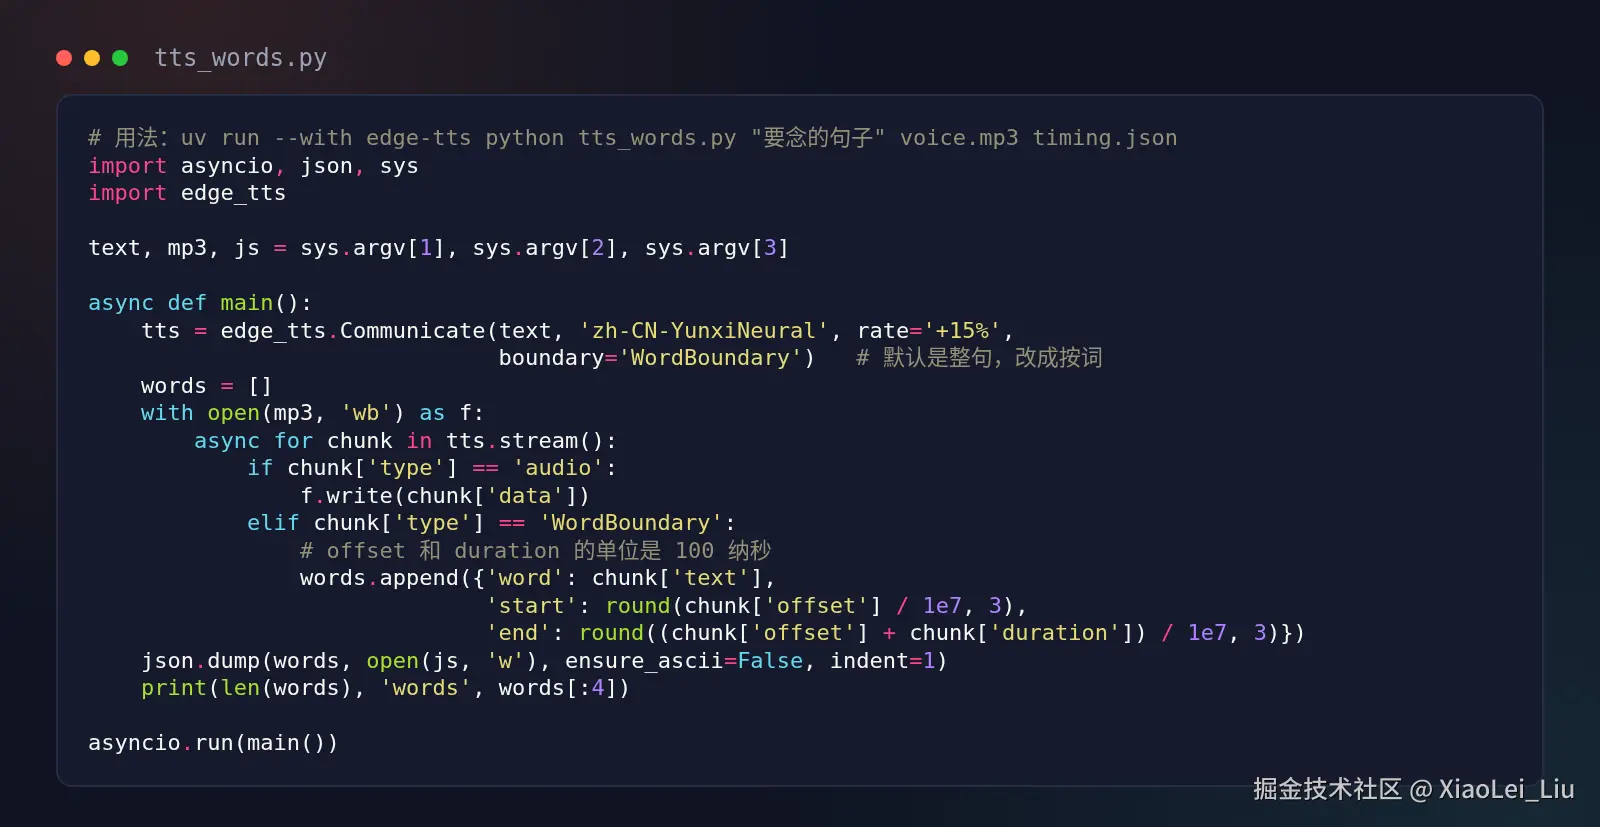Click the json.dump(words, ...) line

[544, 661]
